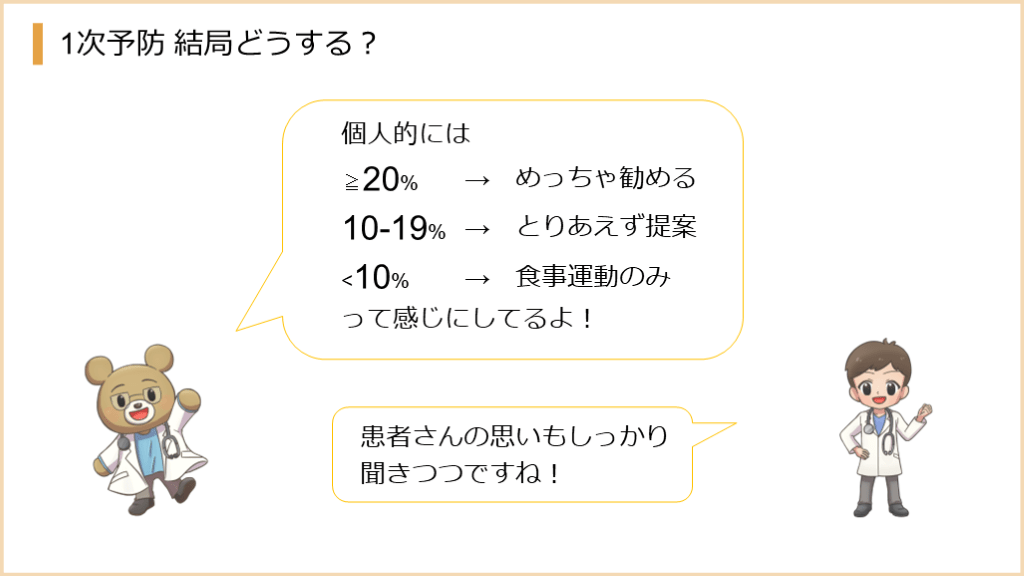Click the text 個人的には

(x=405, y=133)
